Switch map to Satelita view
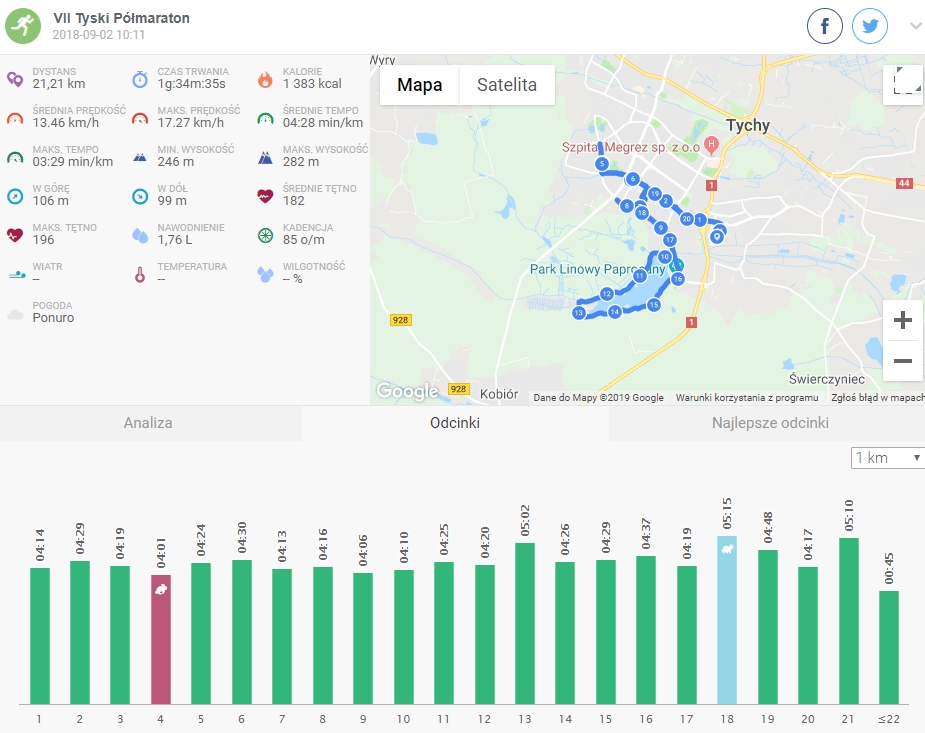This screenshot has width=925, height=733. pyautogui.click(x=506, y=85)
